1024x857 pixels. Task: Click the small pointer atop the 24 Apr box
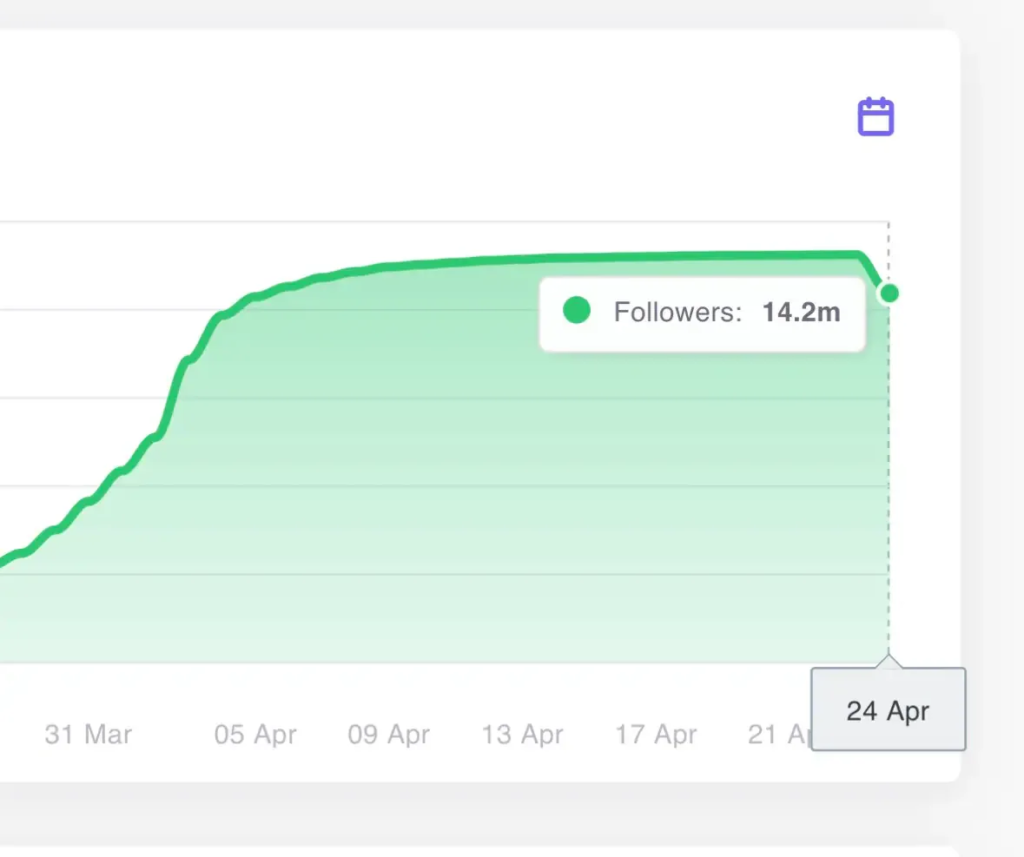[888, 660]
